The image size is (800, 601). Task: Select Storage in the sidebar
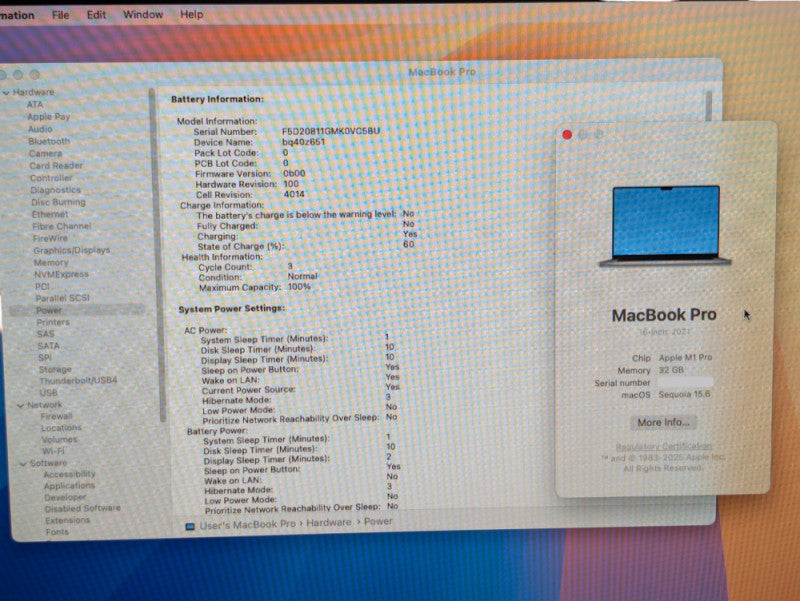pyautogui.click(x=55, y=369)
